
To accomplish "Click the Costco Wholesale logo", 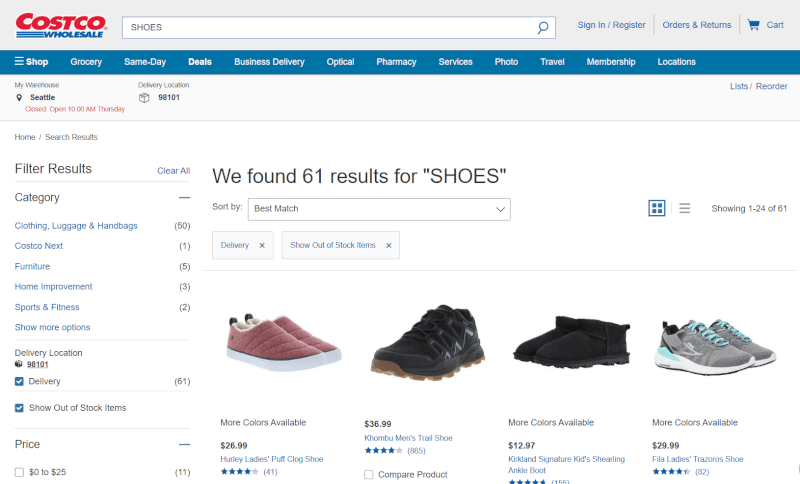I will click(61, 26).
